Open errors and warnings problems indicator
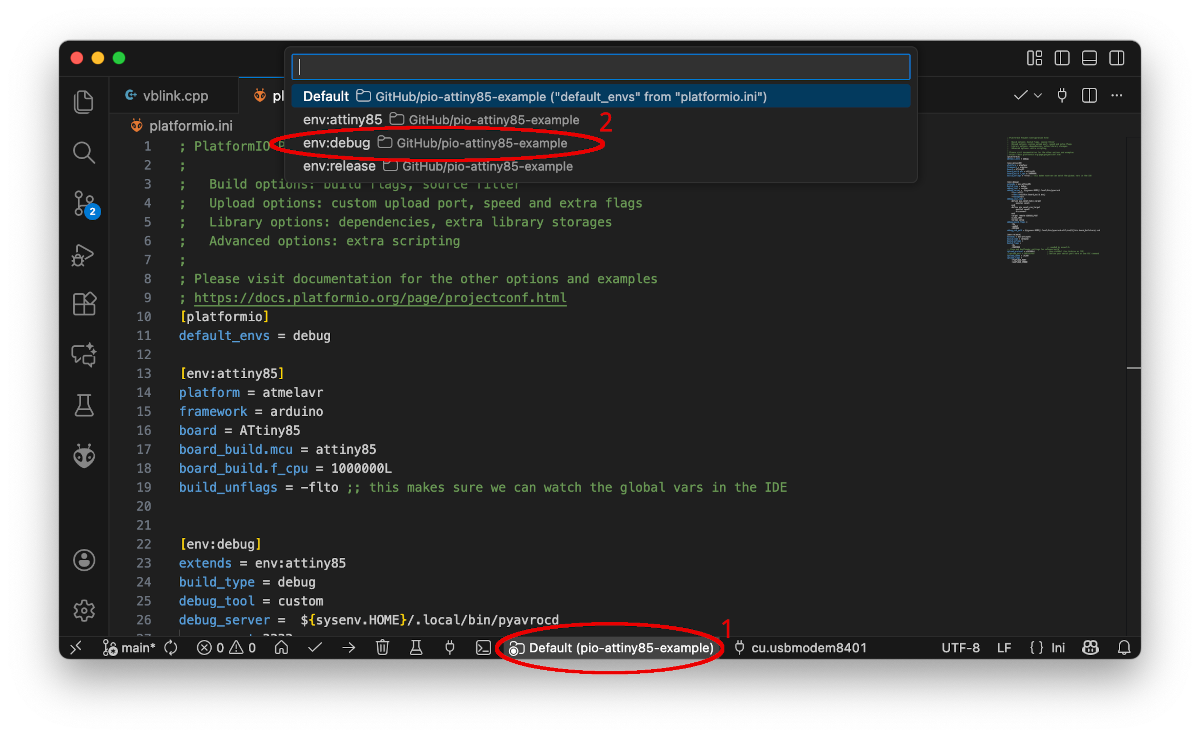Viewport: 1200px width, 737px height. coord(225,648)
